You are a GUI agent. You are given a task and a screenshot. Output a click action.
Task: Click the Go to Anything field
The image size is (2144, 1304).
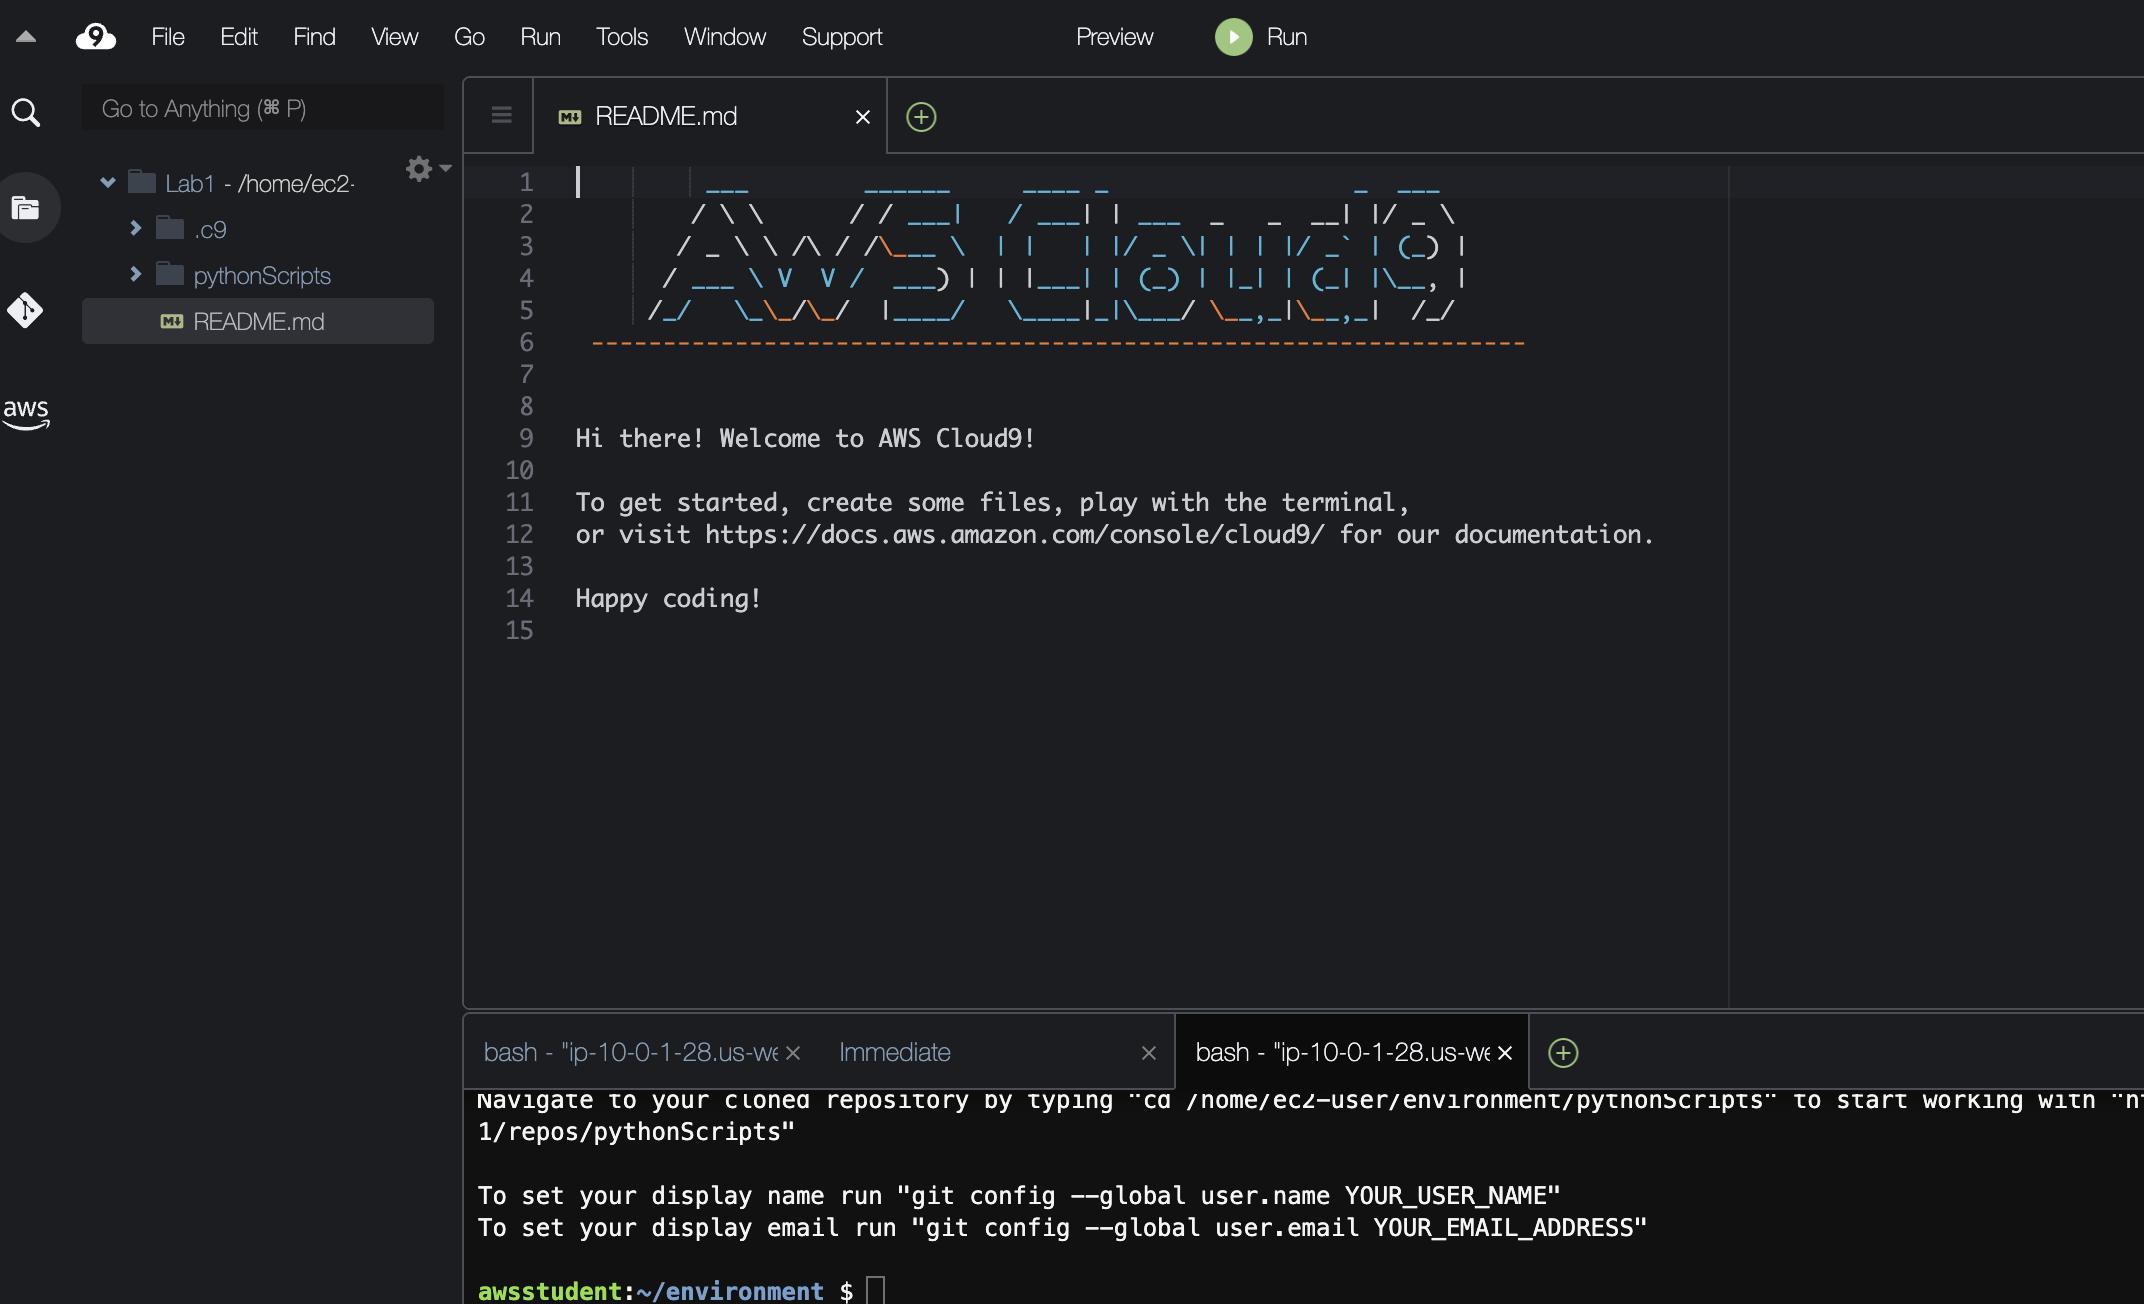[262, 108]
